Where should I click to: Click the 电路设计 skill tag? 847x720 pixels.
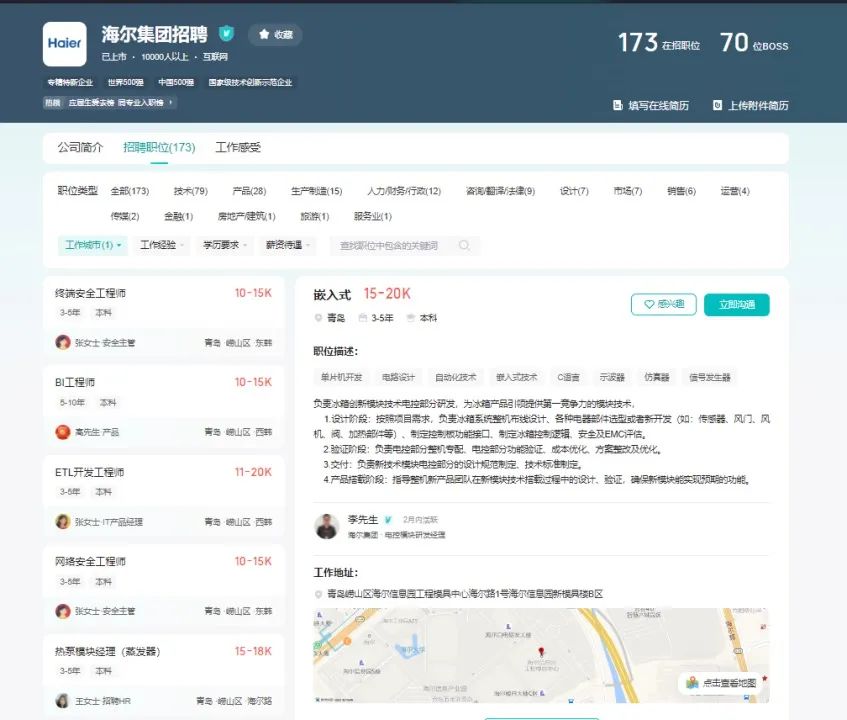398,377
